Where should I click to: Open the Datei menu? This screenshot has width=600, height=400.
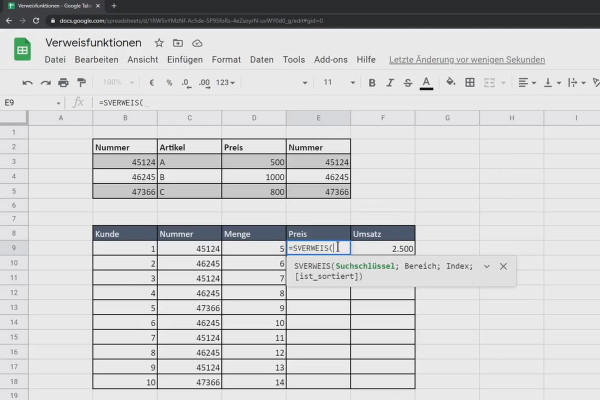click(55, 60)
